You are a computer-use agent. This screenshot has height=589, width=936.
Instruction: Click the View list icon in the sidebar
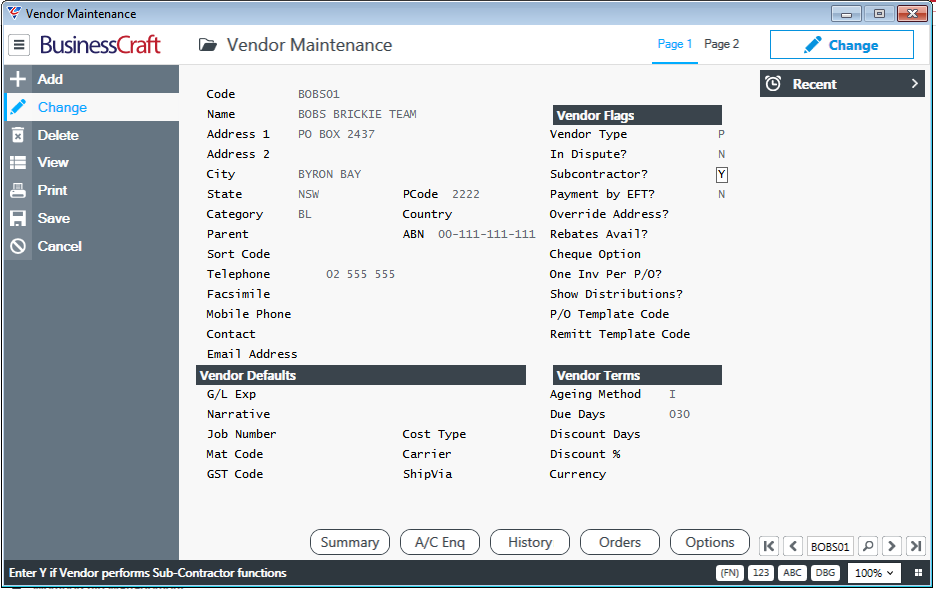[18, 162]
